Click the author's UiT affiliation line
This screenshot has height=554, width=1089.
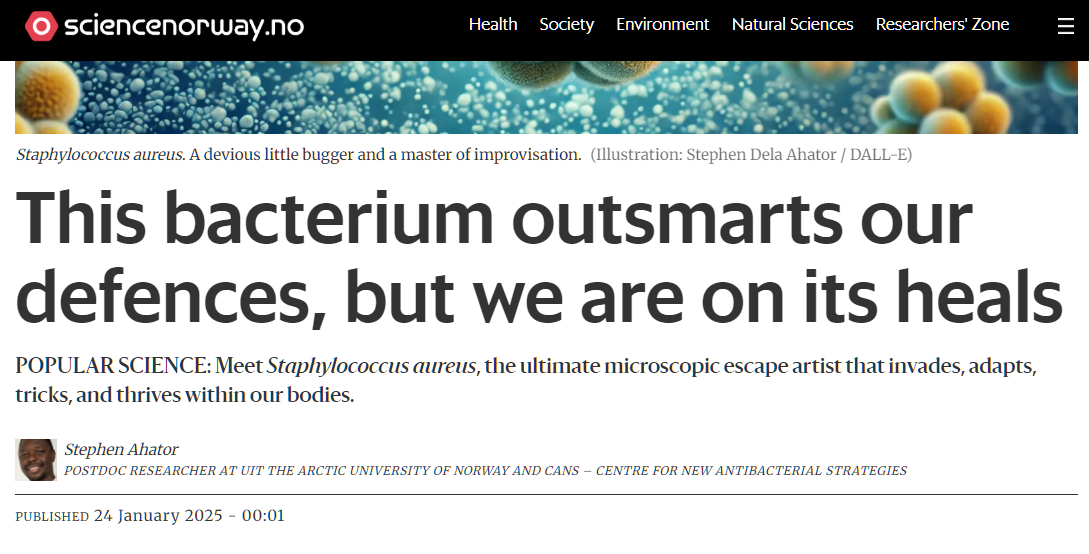point(485,471)
